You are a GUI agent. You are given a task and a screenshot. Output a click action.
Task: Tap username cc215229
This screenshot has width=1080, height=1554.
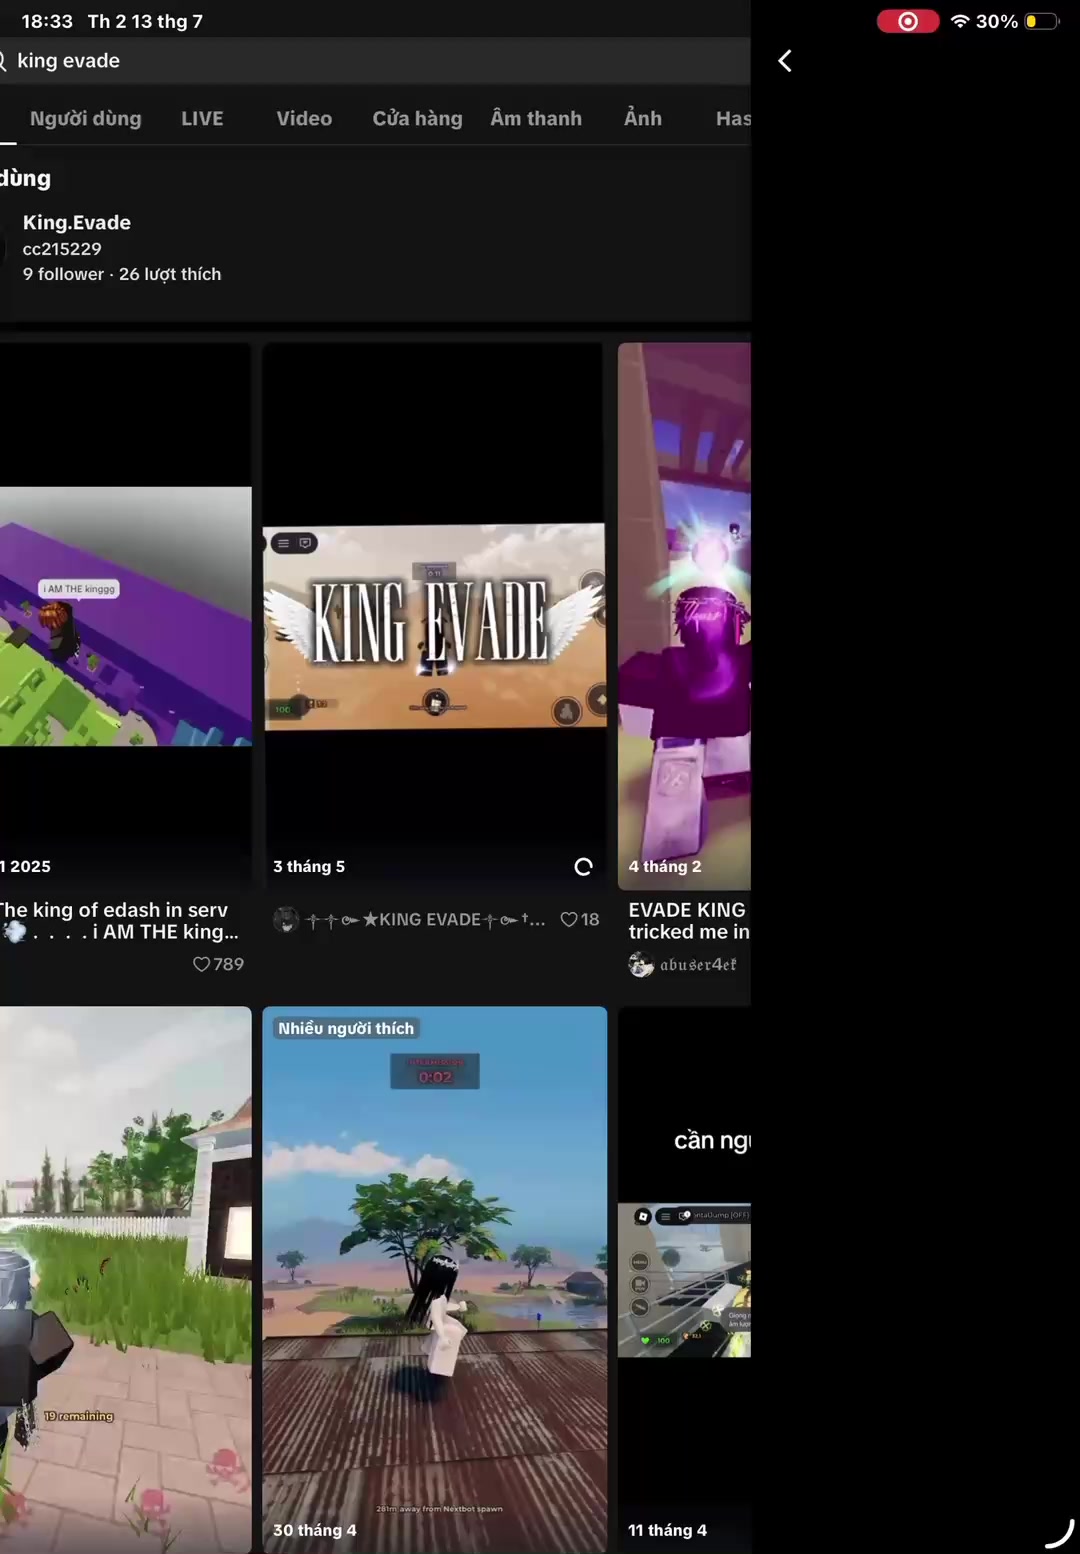click(62, 248)
